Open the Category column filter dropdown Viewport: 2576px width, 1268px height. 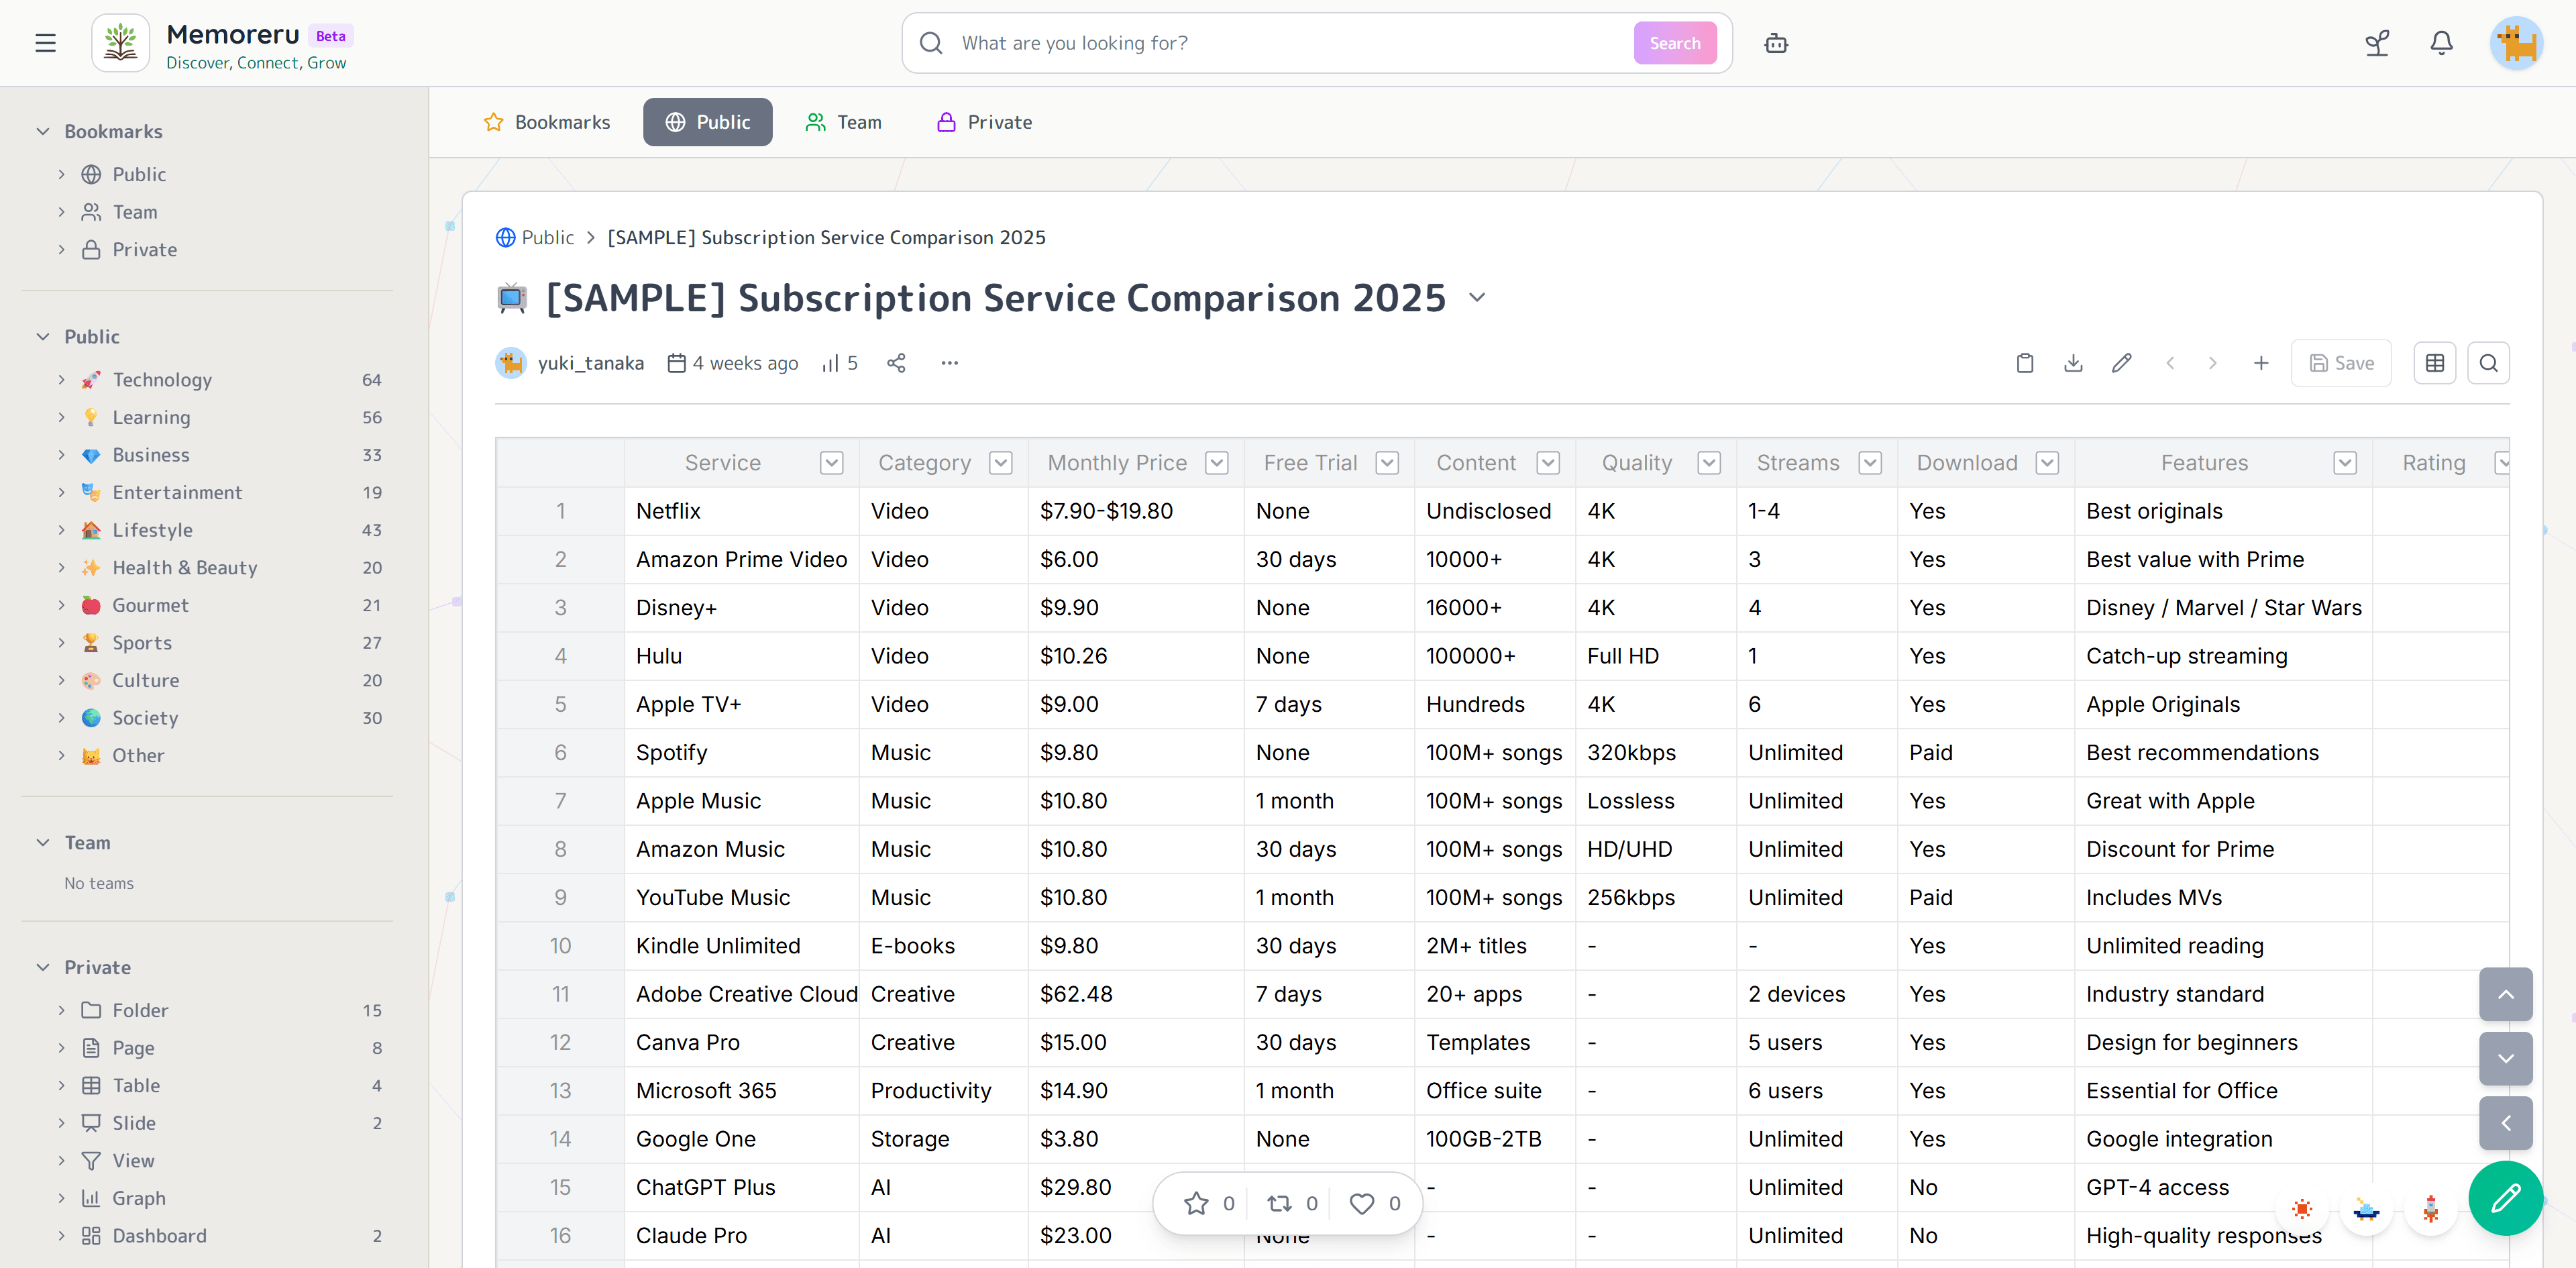(1001, 463)
